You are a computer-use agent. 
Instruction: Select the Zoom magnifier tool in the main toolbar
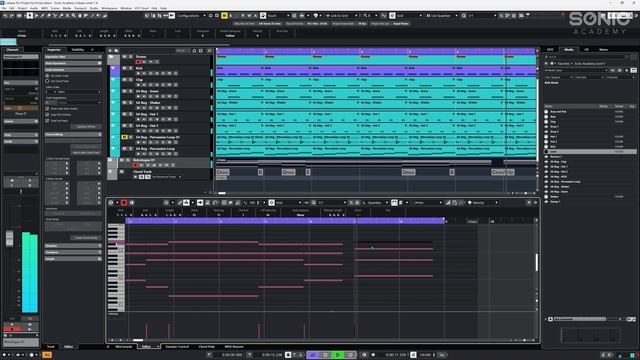click(x=74, y=16)
